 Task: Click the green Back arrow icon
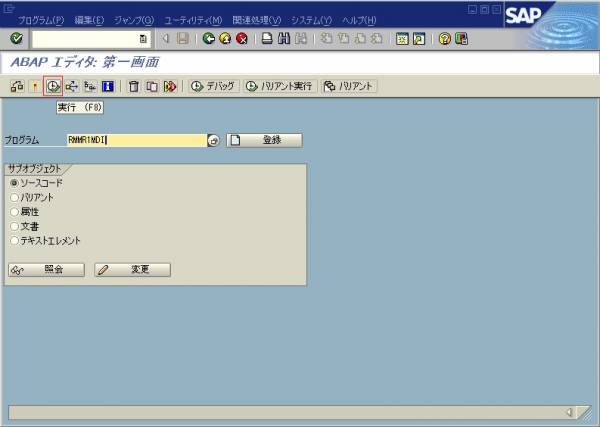pos(208,39)
